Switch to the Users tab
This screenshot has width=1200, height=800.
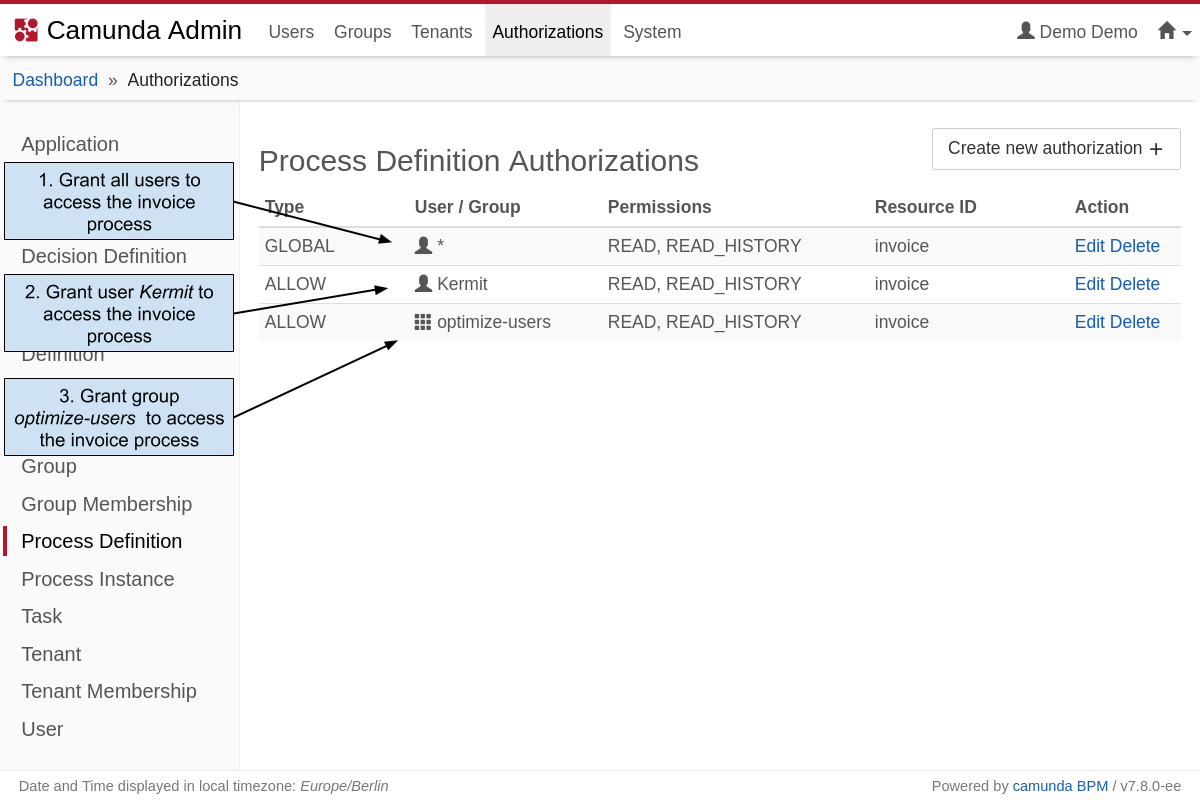pyautogui.click(x=291, y=32)
